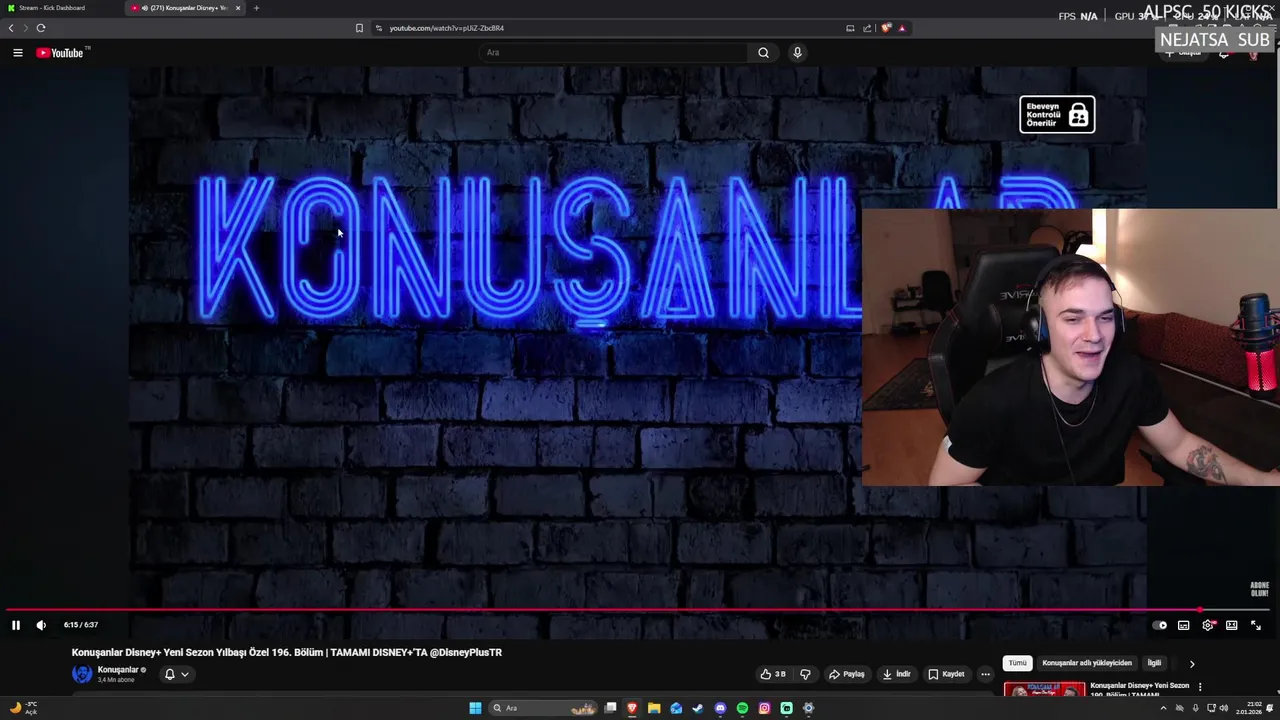
Task: Open Brave Shields lion icon in address bar
Action: point(886,28)
